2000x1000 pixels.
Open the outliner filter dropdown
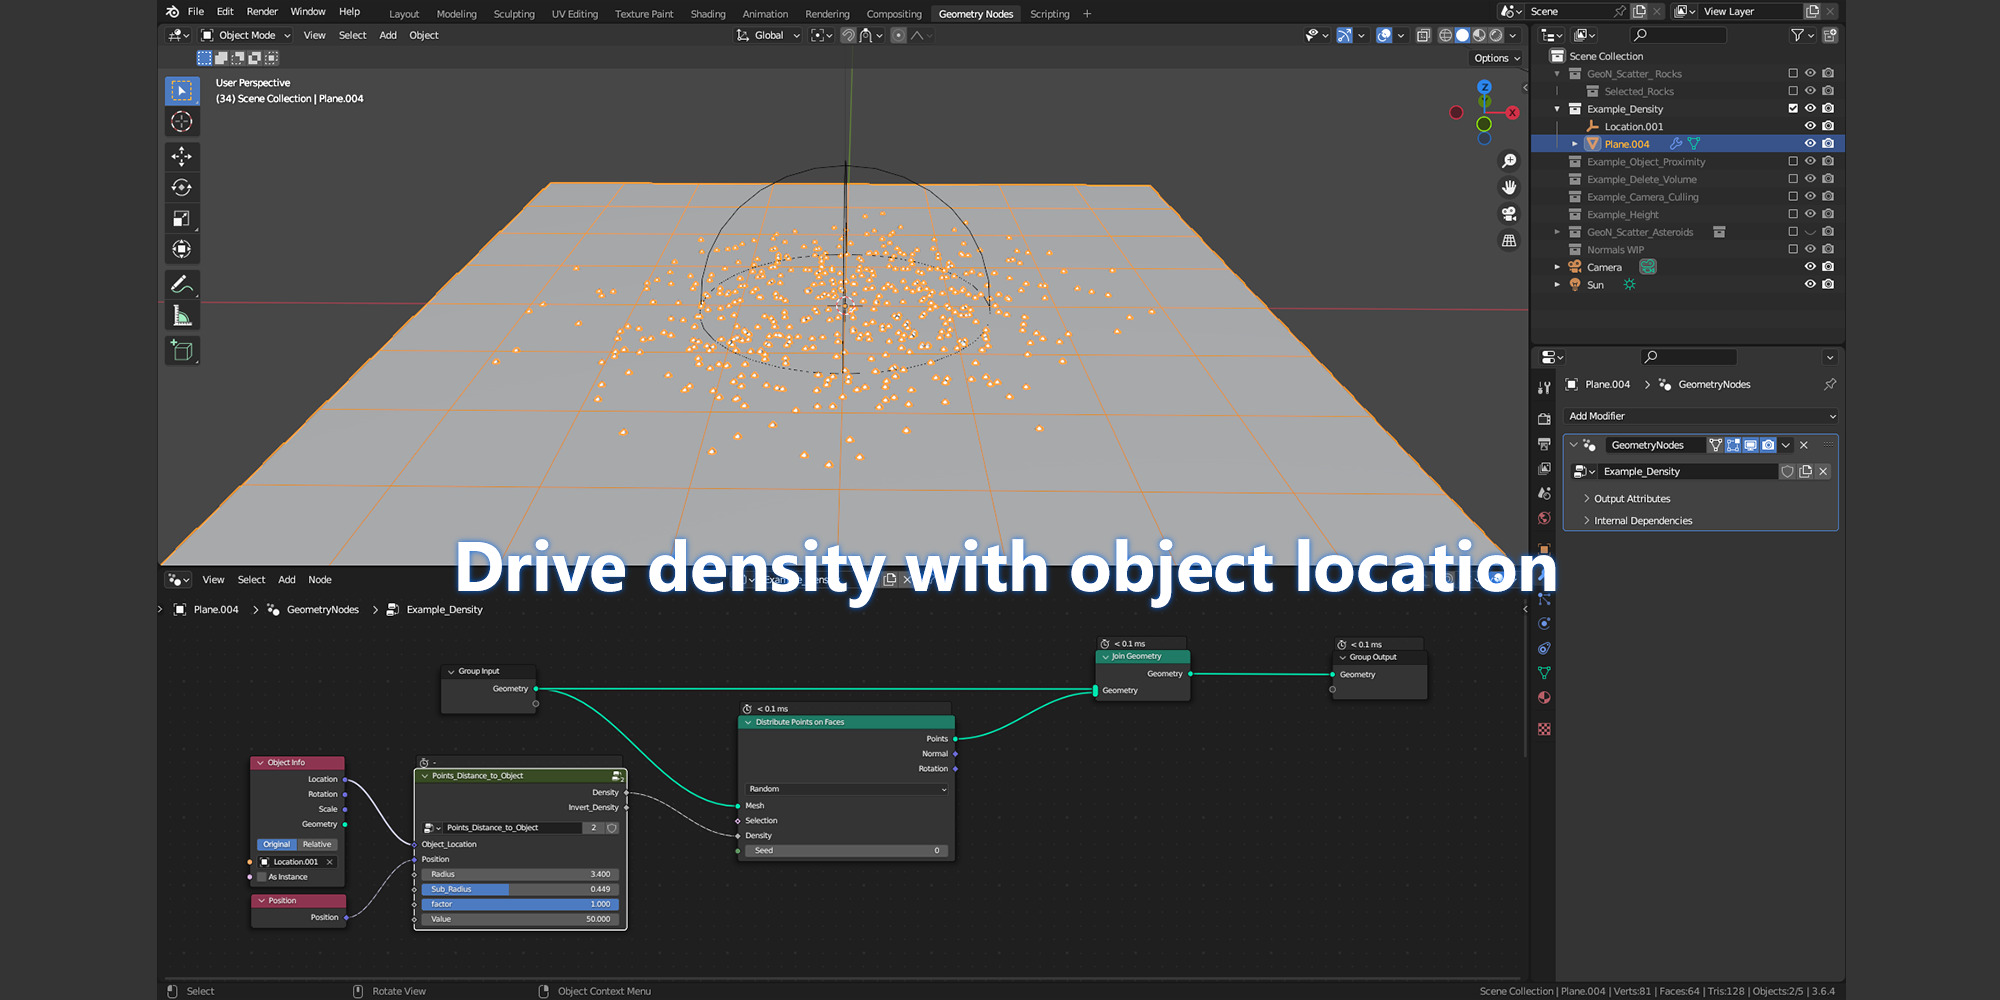point(1801,35)
